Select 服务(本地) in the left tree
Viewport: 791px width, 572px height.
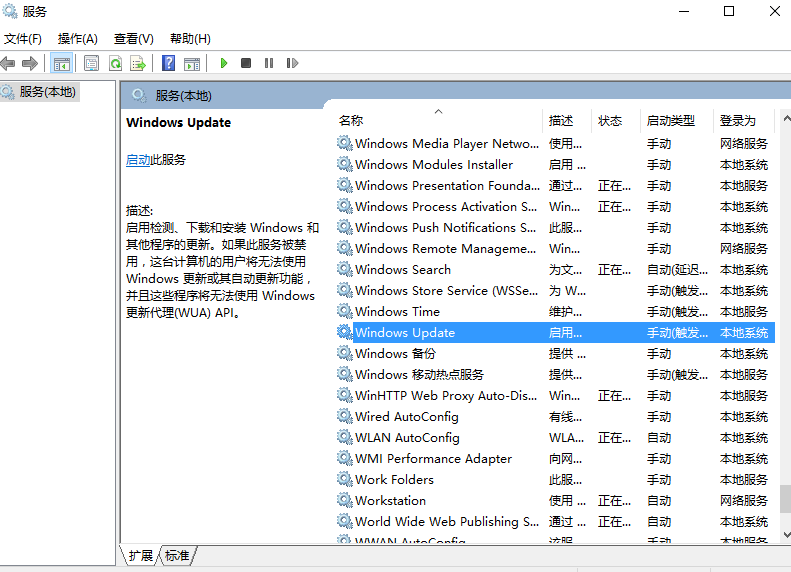47,92
